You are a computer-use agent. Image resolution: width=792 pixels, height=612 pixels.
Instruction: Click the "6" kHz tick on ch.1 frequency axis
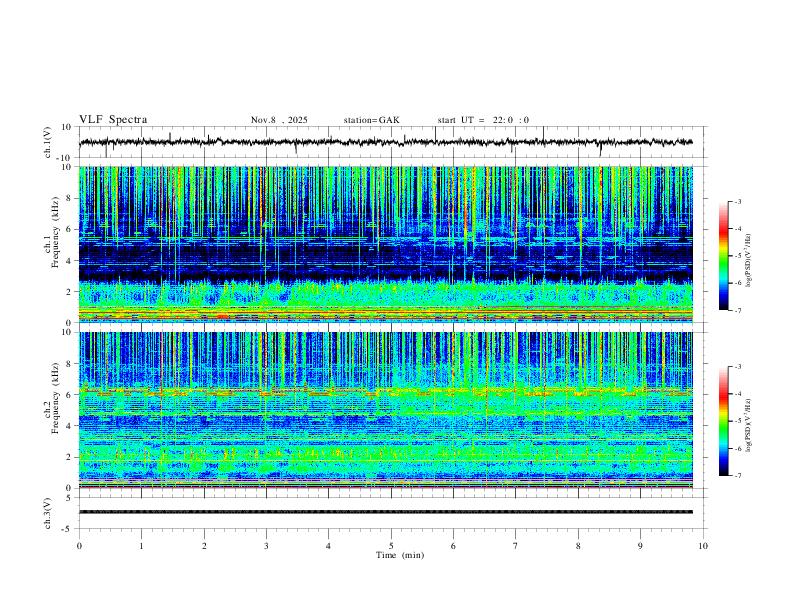pyautogui.click(x=70, y=230)
